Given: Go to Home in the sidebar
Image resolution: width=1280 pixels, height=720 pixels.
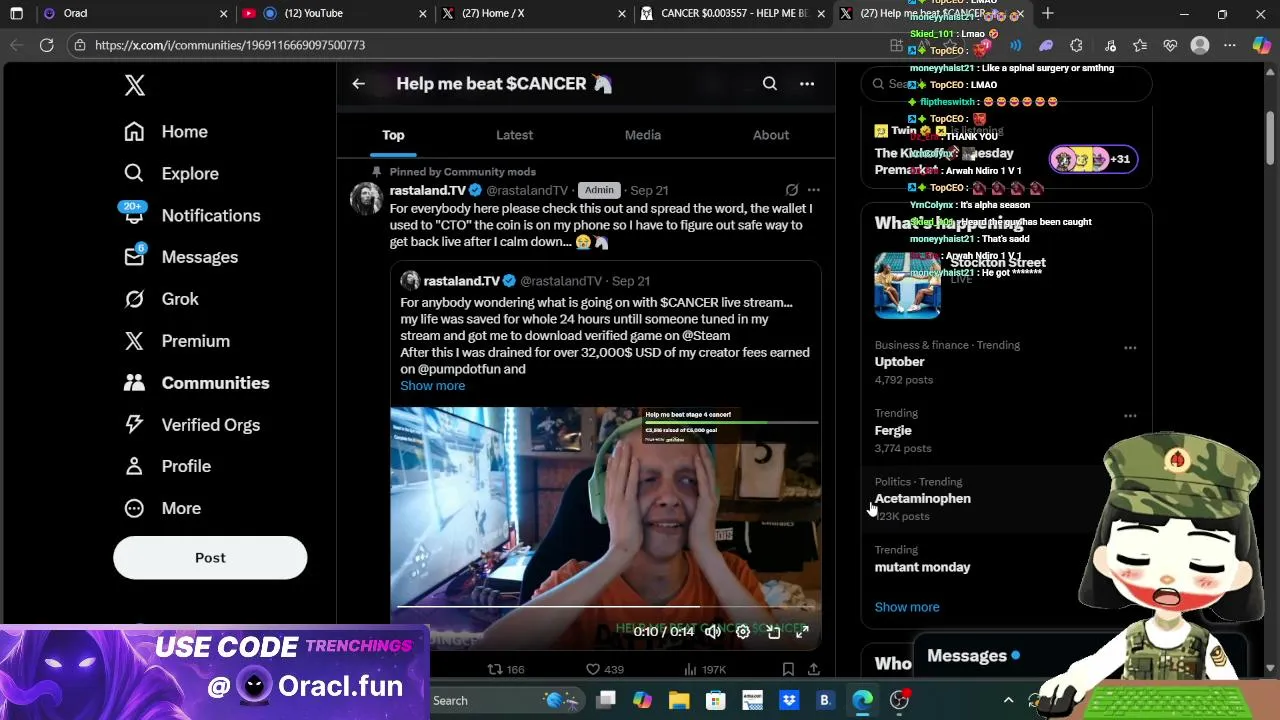Looking at the screenshot, I should click(166, 132).
